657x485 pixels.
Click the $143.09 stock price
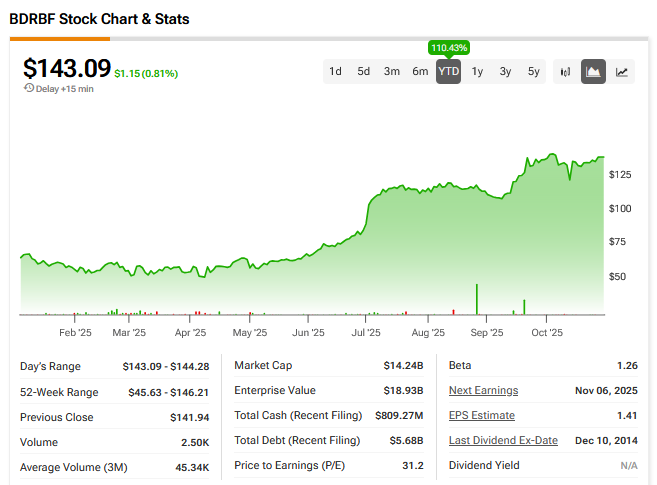65,68
